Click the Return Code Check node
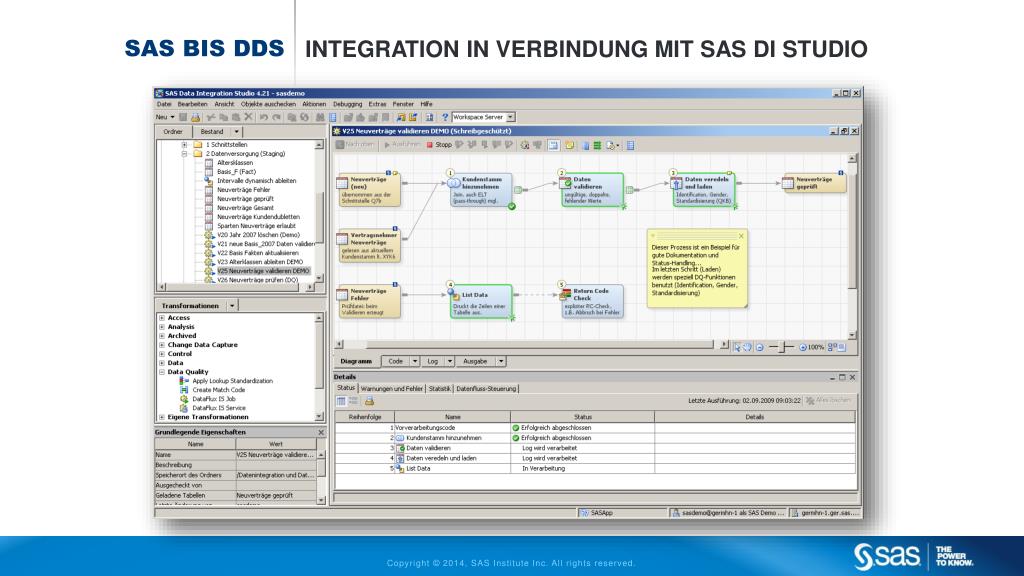This screenshot has height=576, width=1024. pos(591,302)
